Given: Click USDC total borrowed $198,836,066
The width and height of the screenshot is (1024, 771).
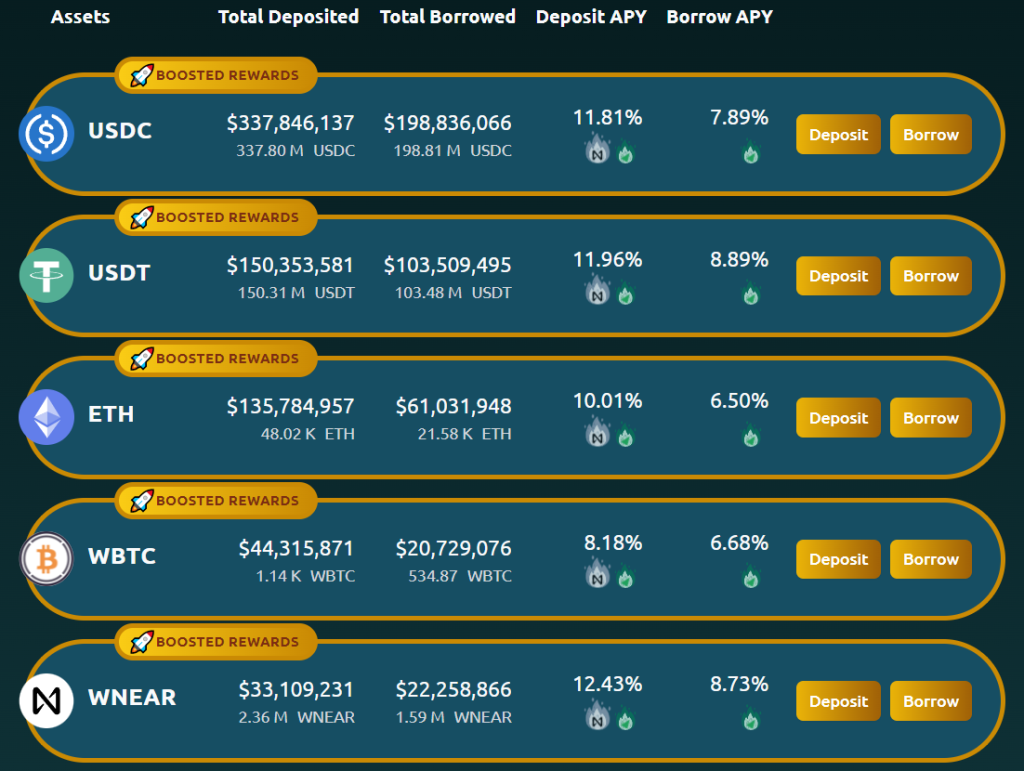Looking at the screenshot, I should [447, 123].
